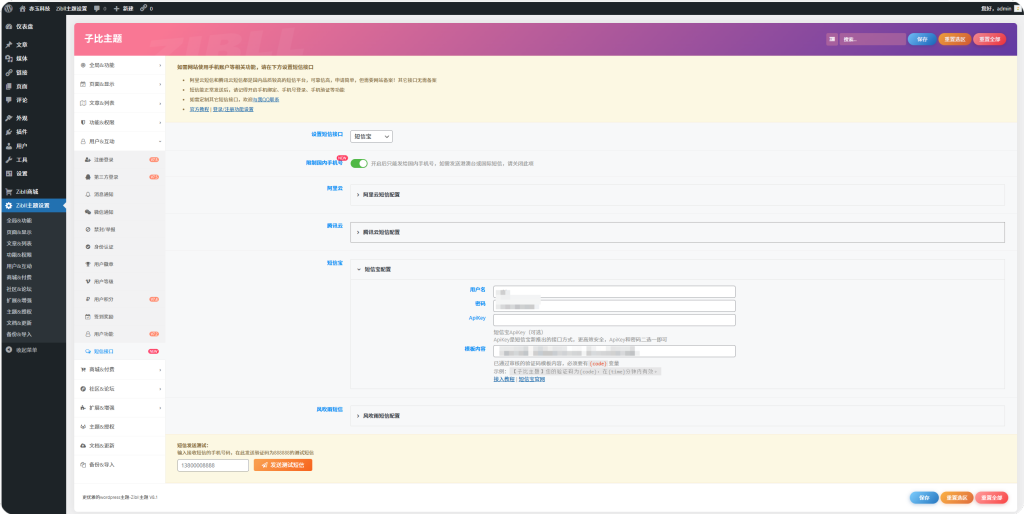
Task: Click the top blue 保存 button
Action: click(x=921, y=39)
